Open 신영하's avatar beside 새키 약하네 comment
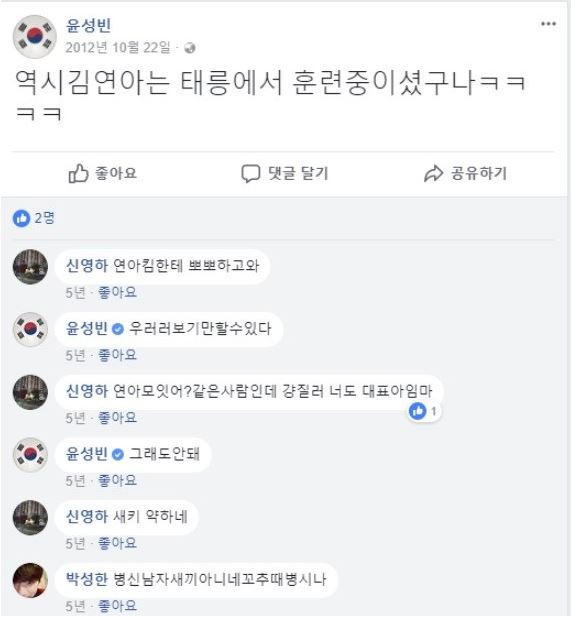 click(30, 517)
